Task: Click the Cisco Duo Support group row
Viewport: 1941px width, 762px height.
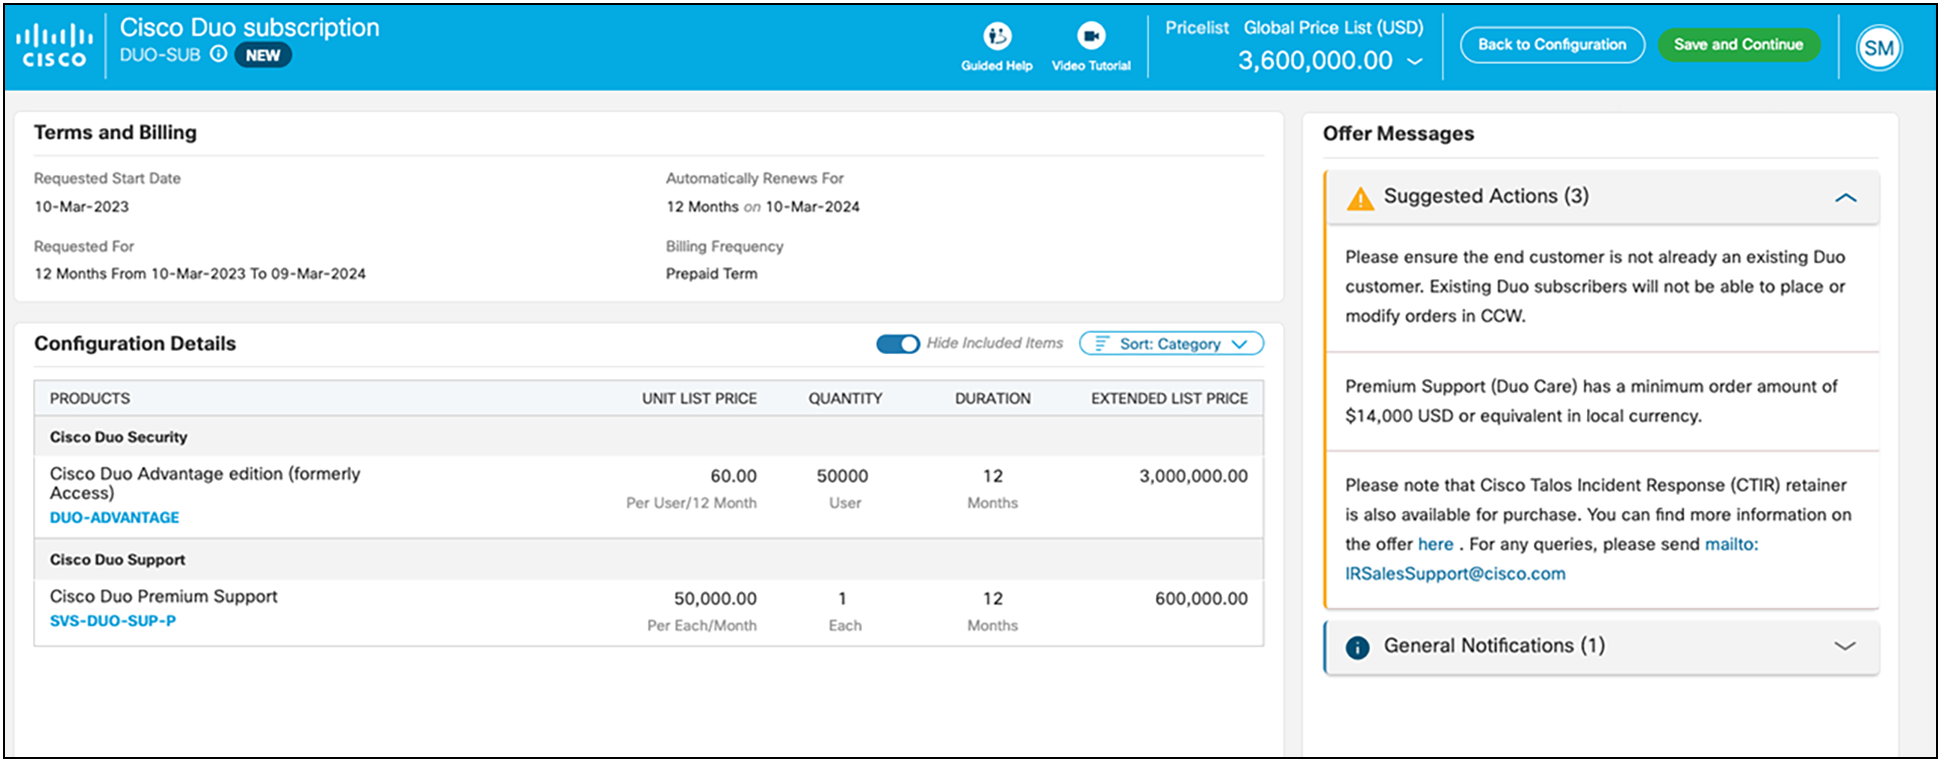Action: [649, 560]
